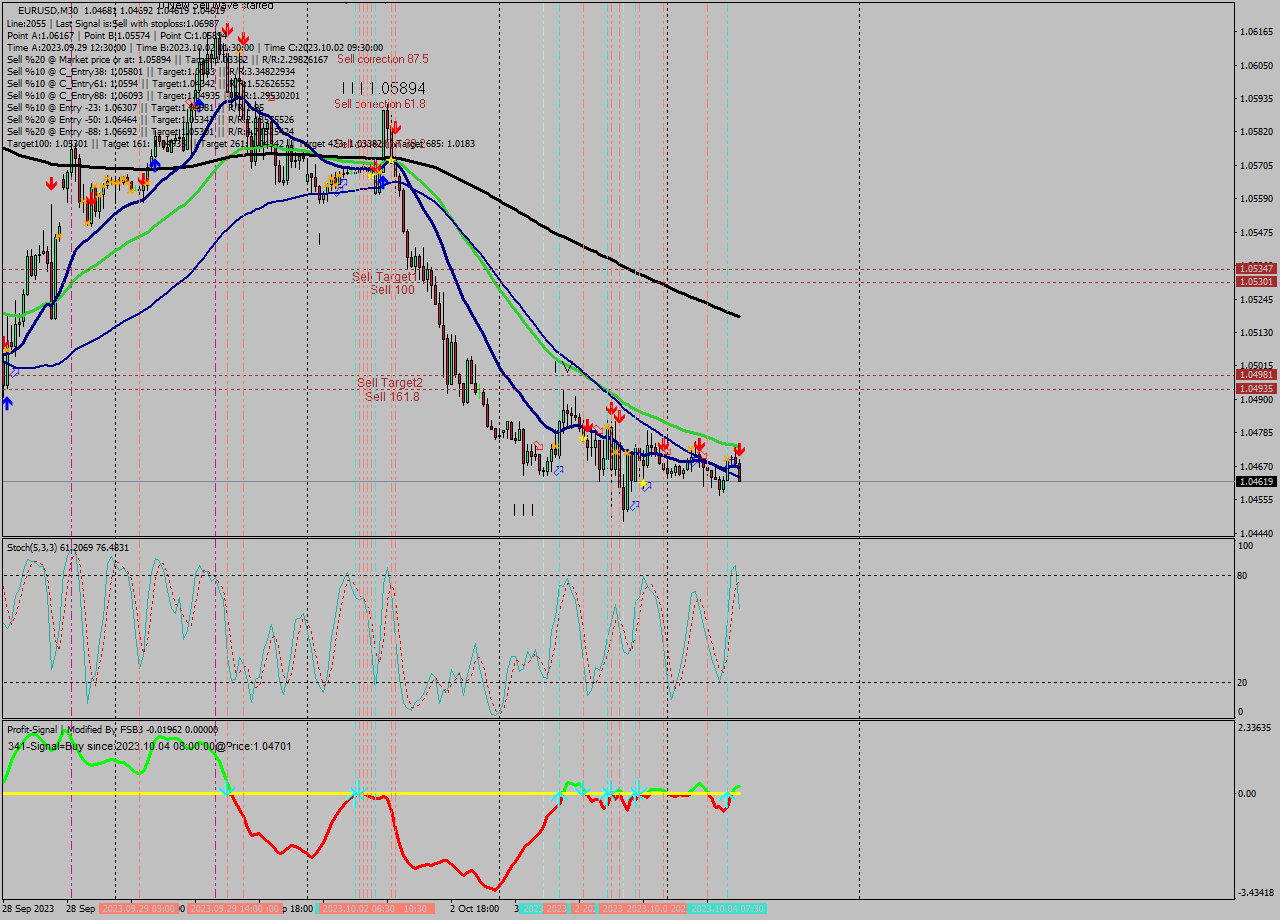Click the rightmost red down arrow above current candles

coord(740,449)
